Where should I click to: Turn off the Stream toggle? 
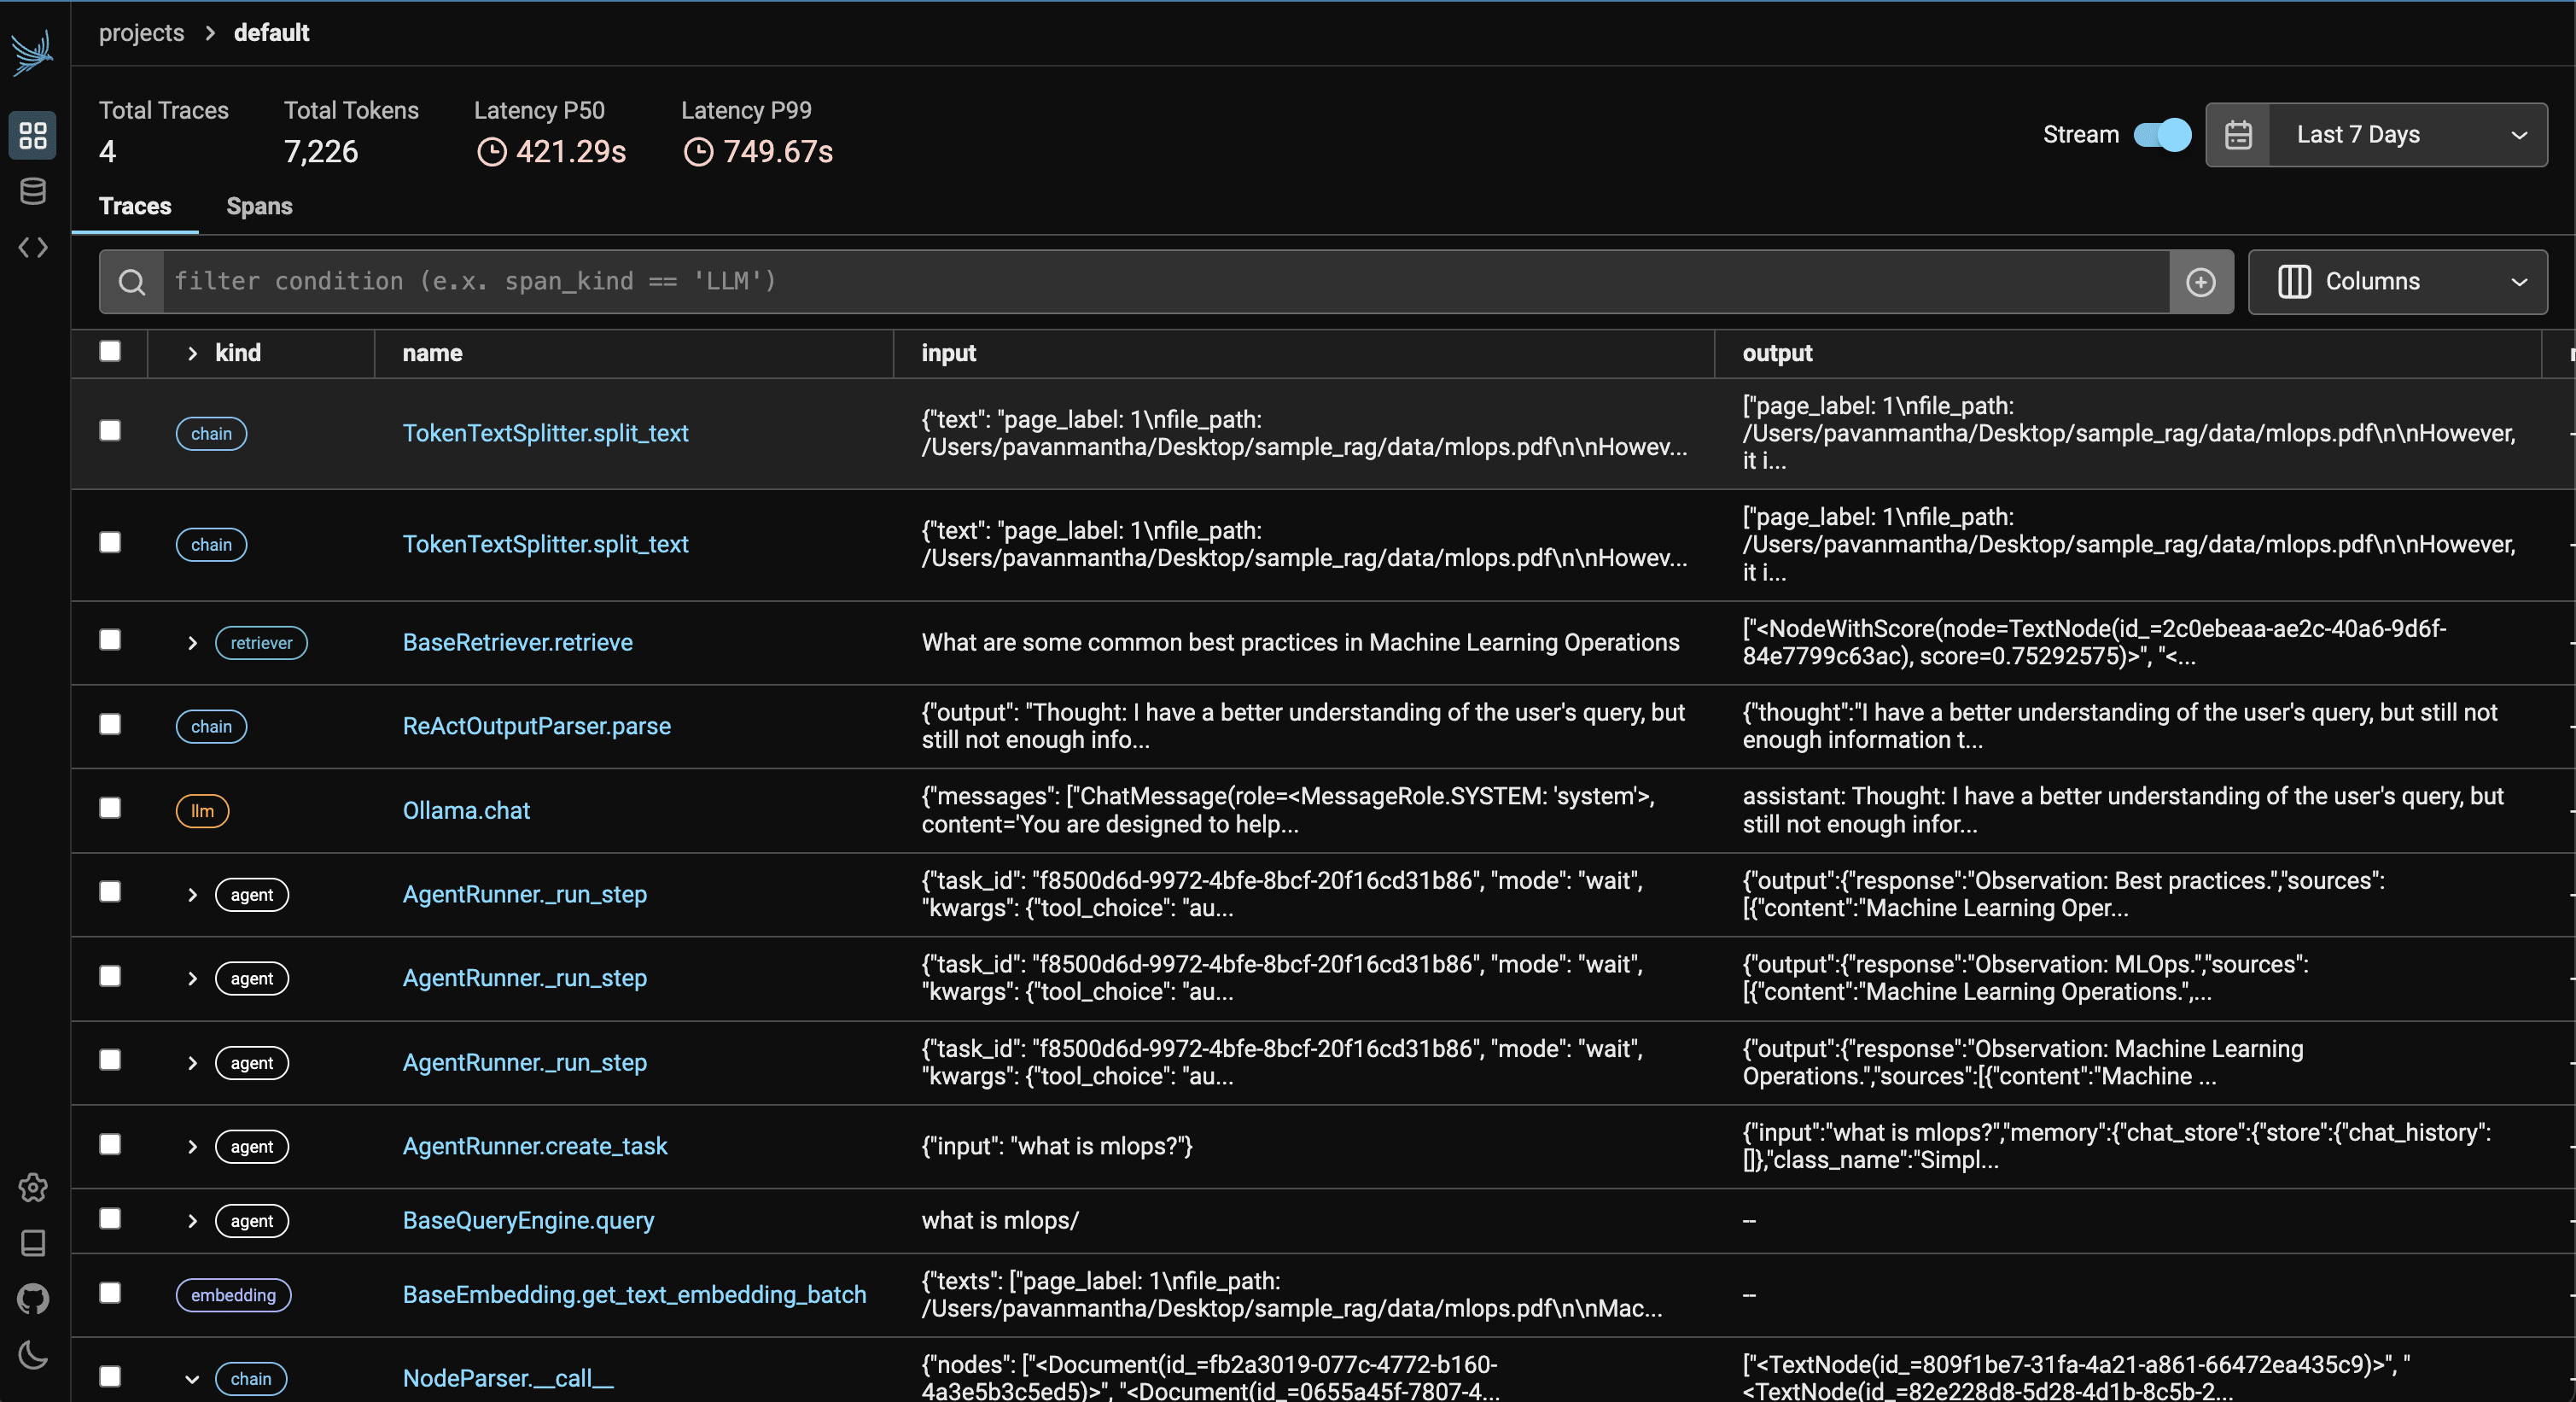coord(2161,134)
